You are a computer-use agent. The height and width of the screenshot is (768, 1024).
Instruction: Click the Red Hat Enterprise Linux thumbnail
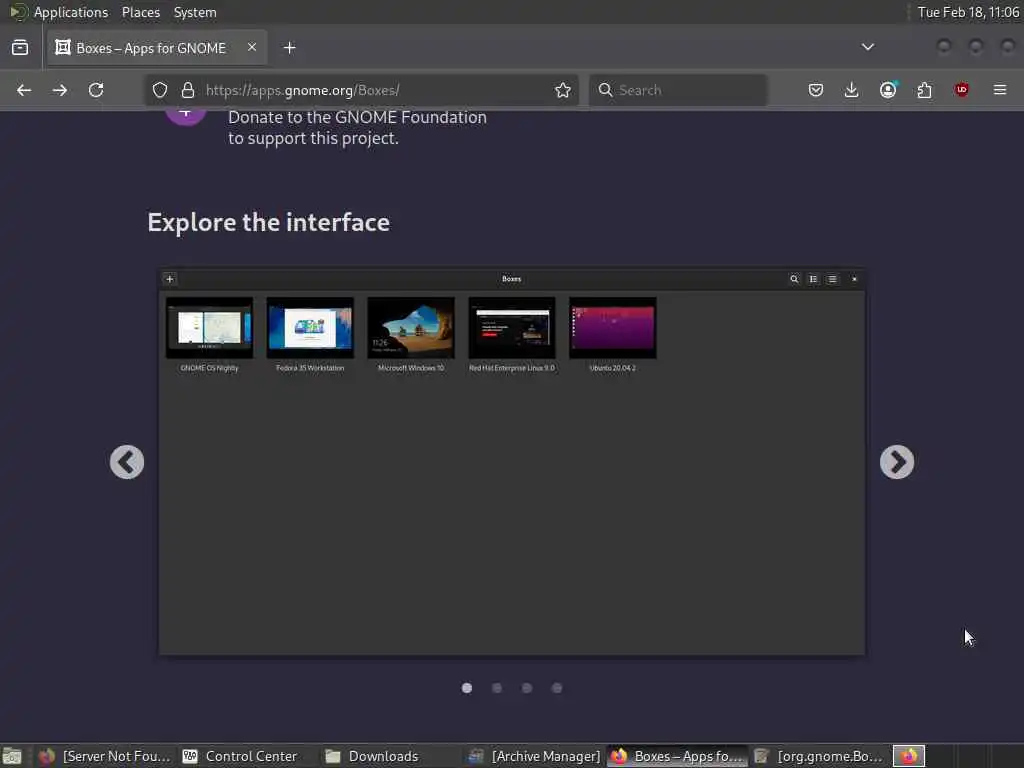coord(512,328)
